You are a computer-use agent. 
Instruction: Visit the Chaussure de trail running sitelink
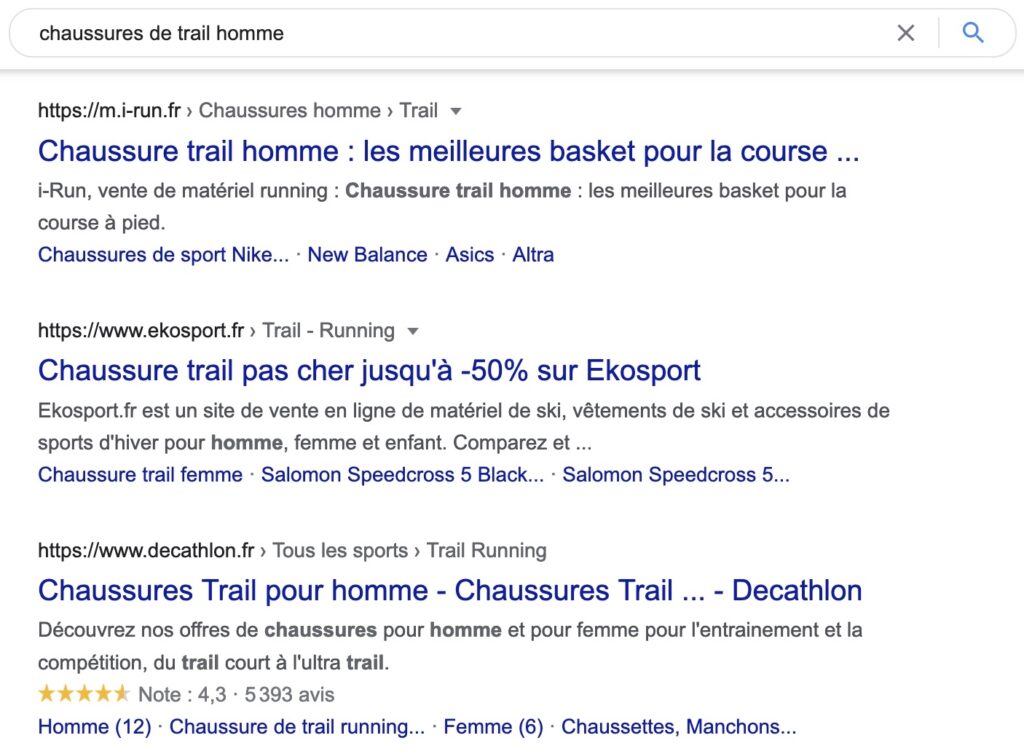297,727
